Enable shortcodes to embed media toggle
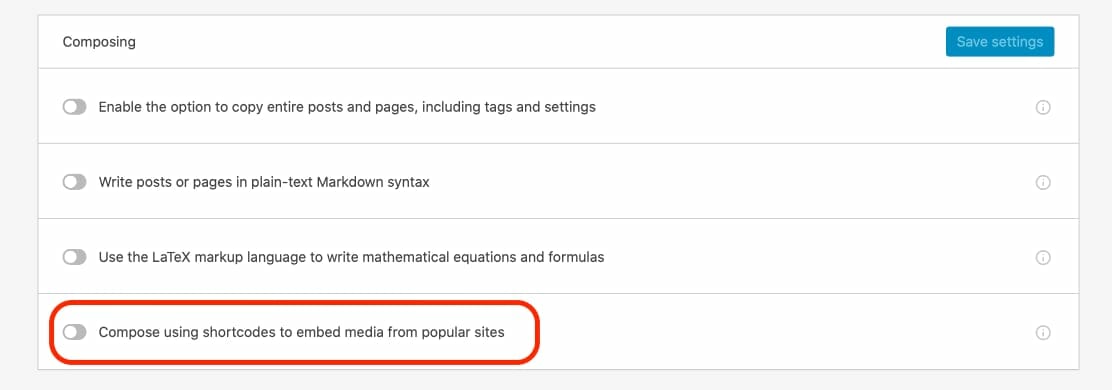The height and width of the screenshot is (390, 1112). pyautogui.click(x=74, y=332)
